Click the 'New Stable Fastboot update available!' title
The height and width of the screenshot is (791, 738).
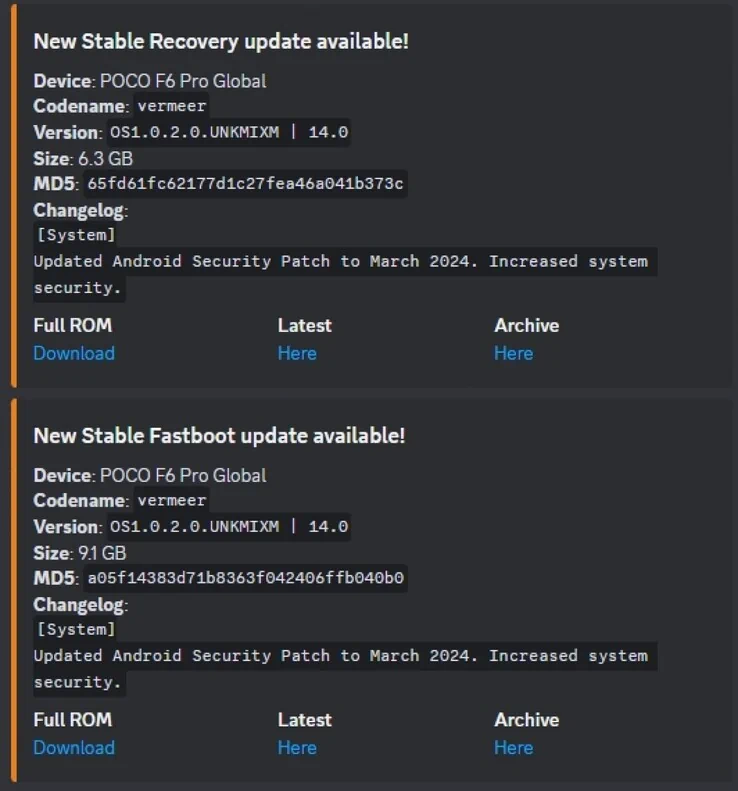pyautogui.click(x=219, y=436)
